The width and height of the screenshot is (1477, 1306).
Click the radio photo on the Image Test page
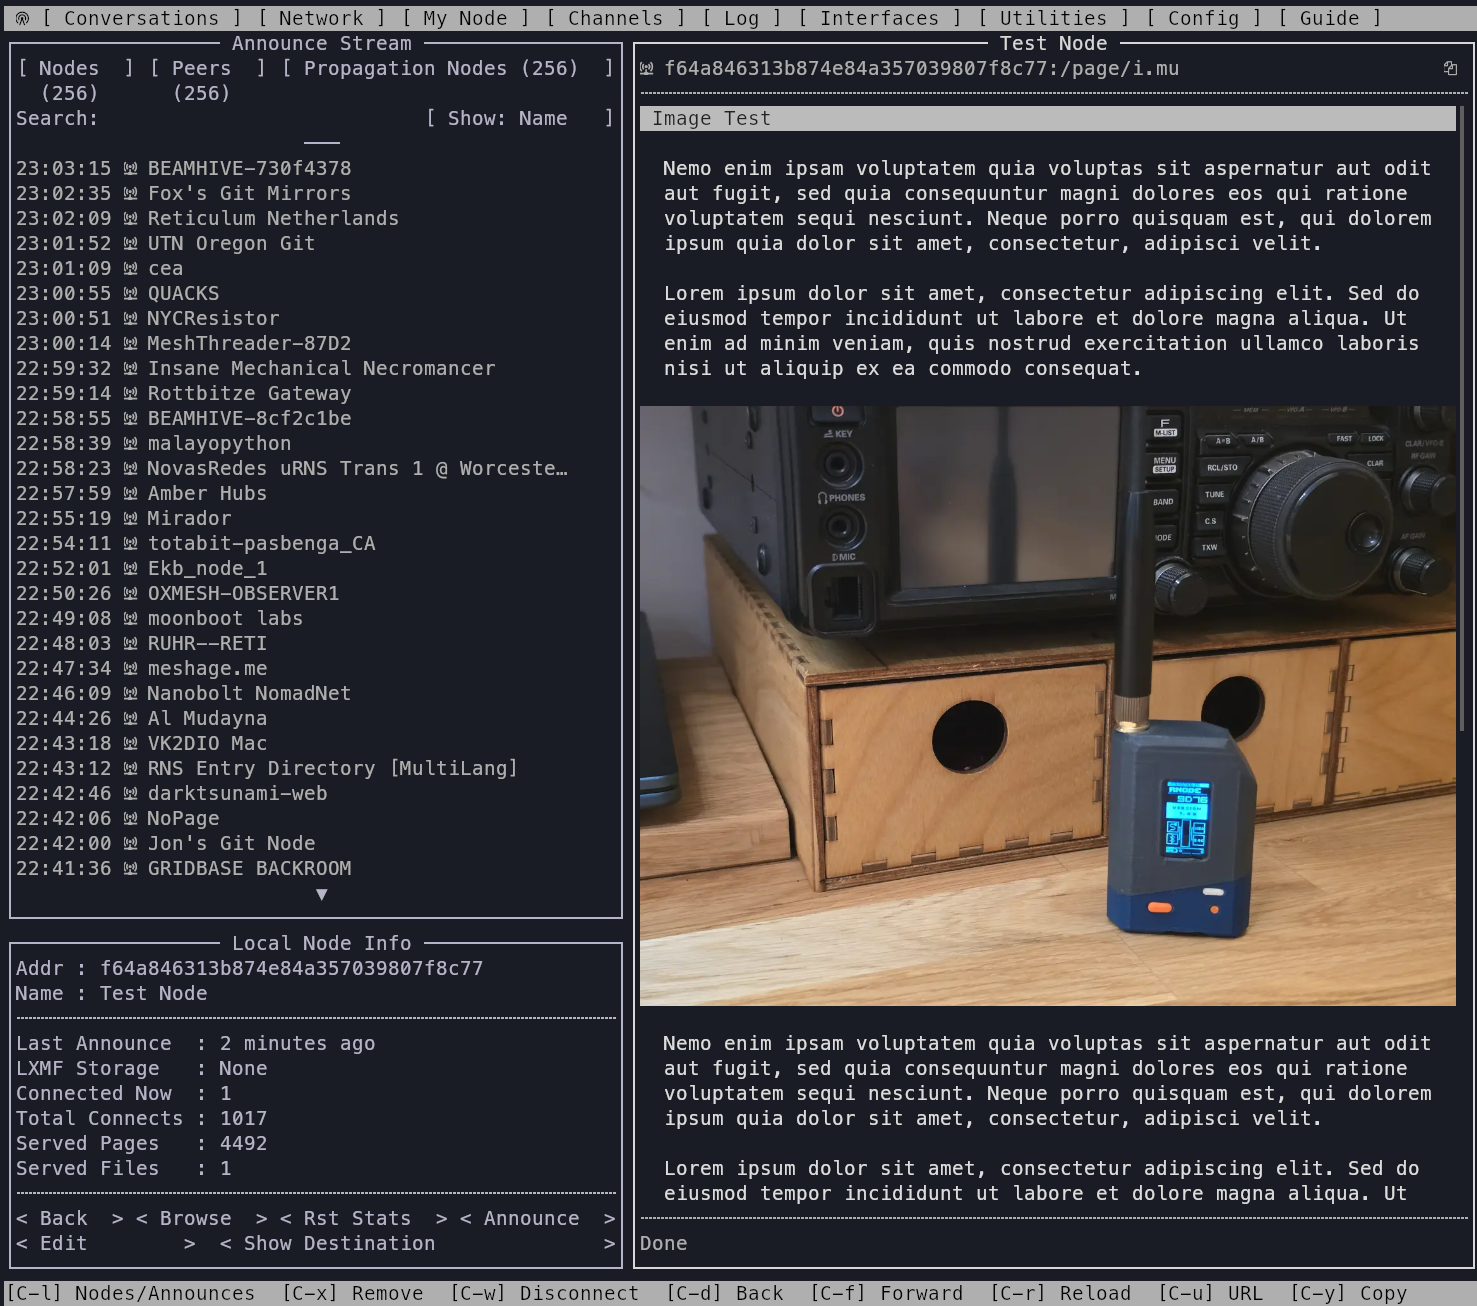(1047, 706)
